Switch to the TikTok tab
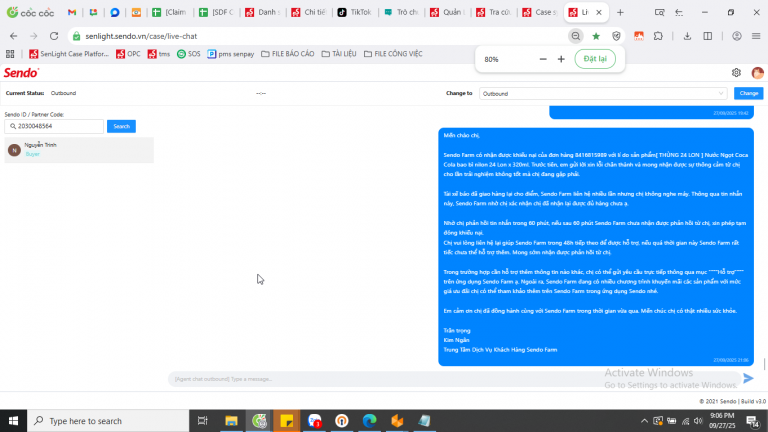The image size is (768, 432). [355, 12]
